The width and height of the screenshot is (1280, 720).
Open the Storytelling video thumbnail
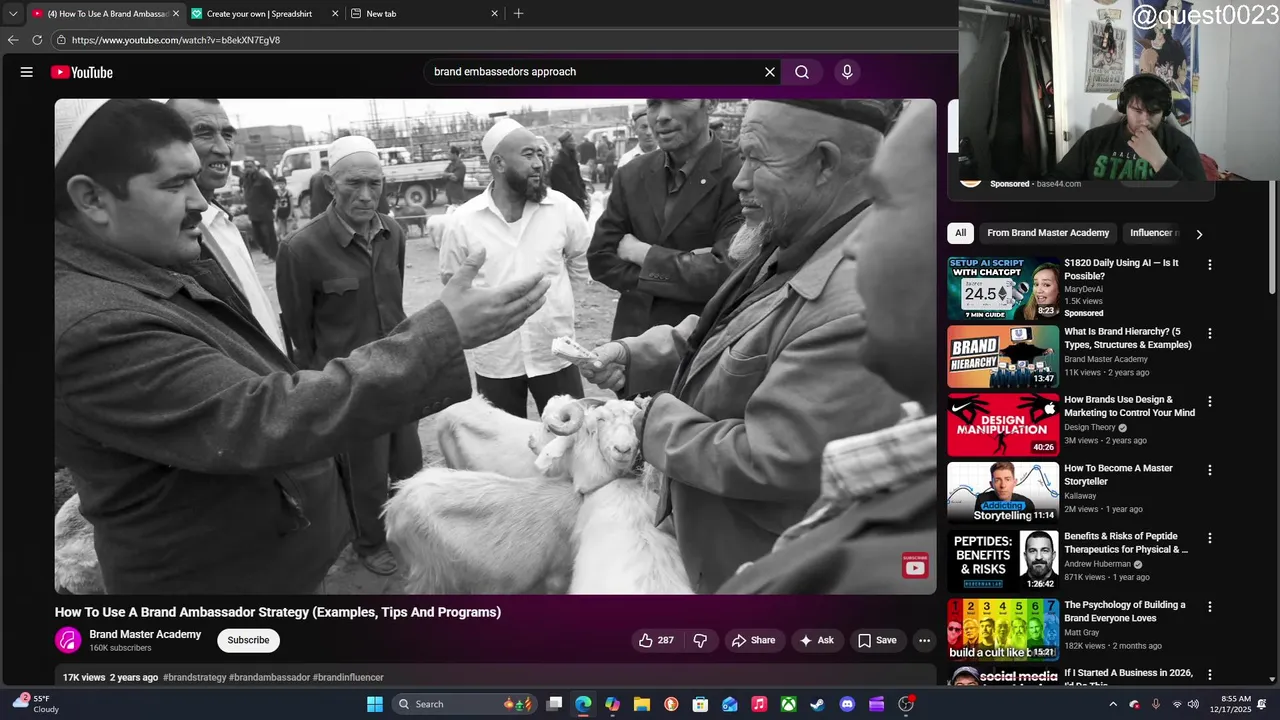pos(1003,493)
